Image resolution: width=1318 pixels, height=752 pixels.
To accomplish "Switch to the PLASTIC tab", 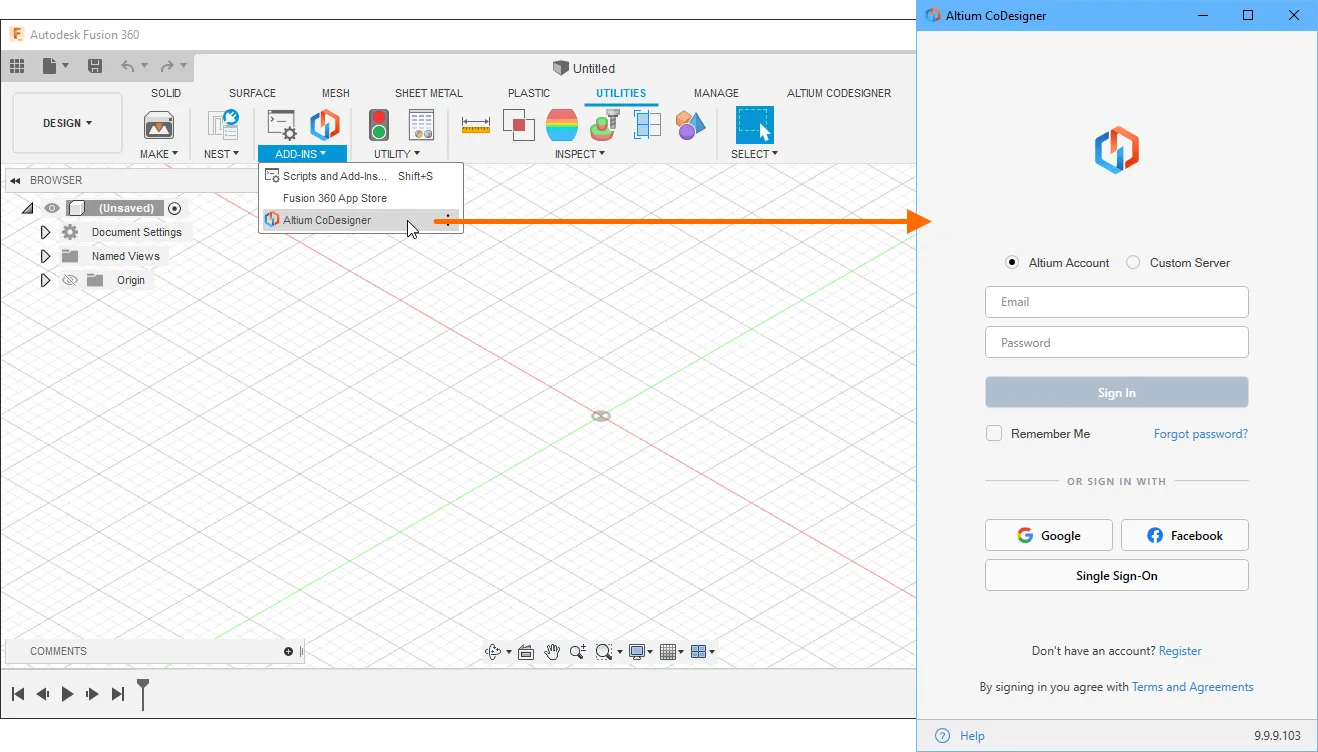I will pyautogui.click(x=529, y=93).
